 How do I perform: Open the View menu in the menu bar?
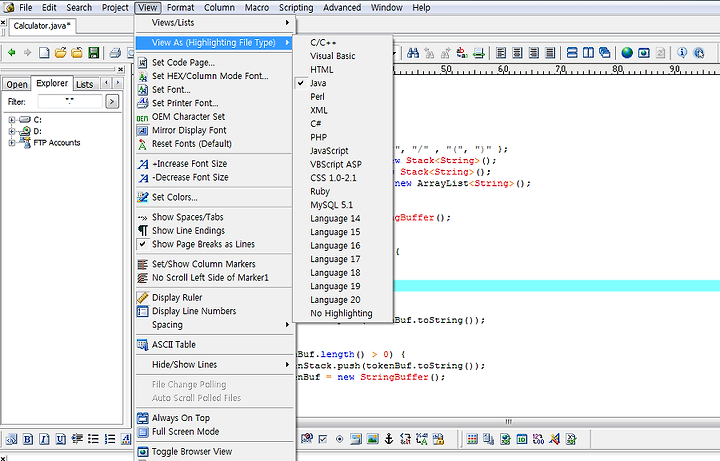point(148,8)
